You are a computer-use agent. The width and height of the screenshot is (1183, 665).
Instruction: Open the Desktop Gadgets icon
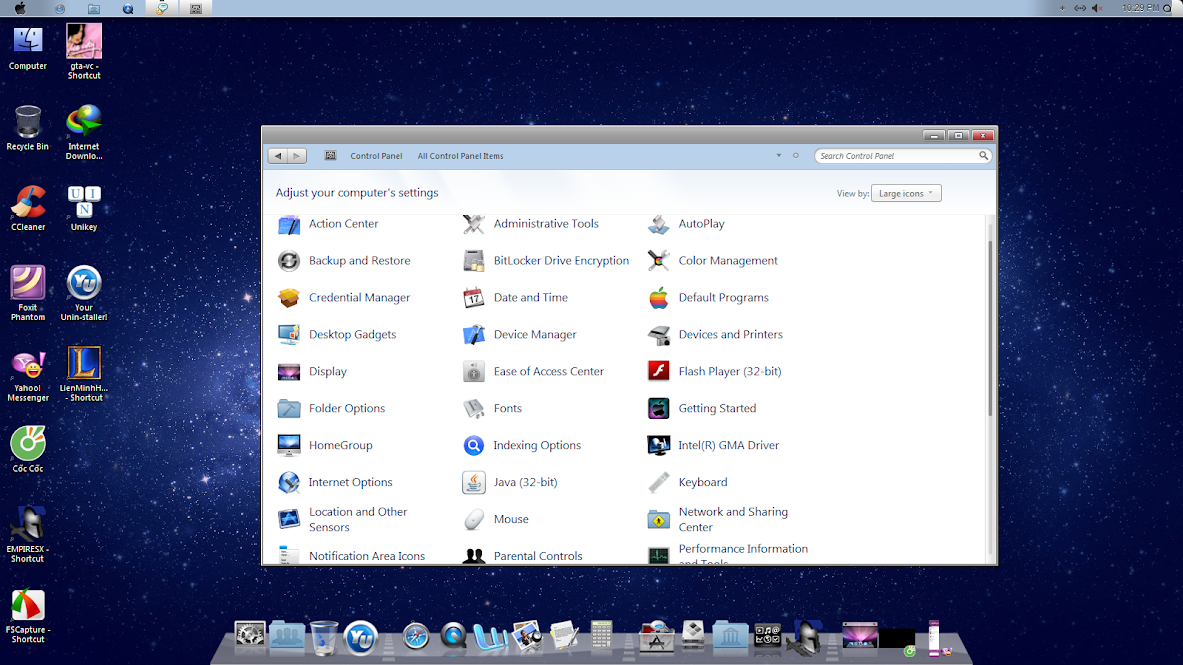coord(289,335)
